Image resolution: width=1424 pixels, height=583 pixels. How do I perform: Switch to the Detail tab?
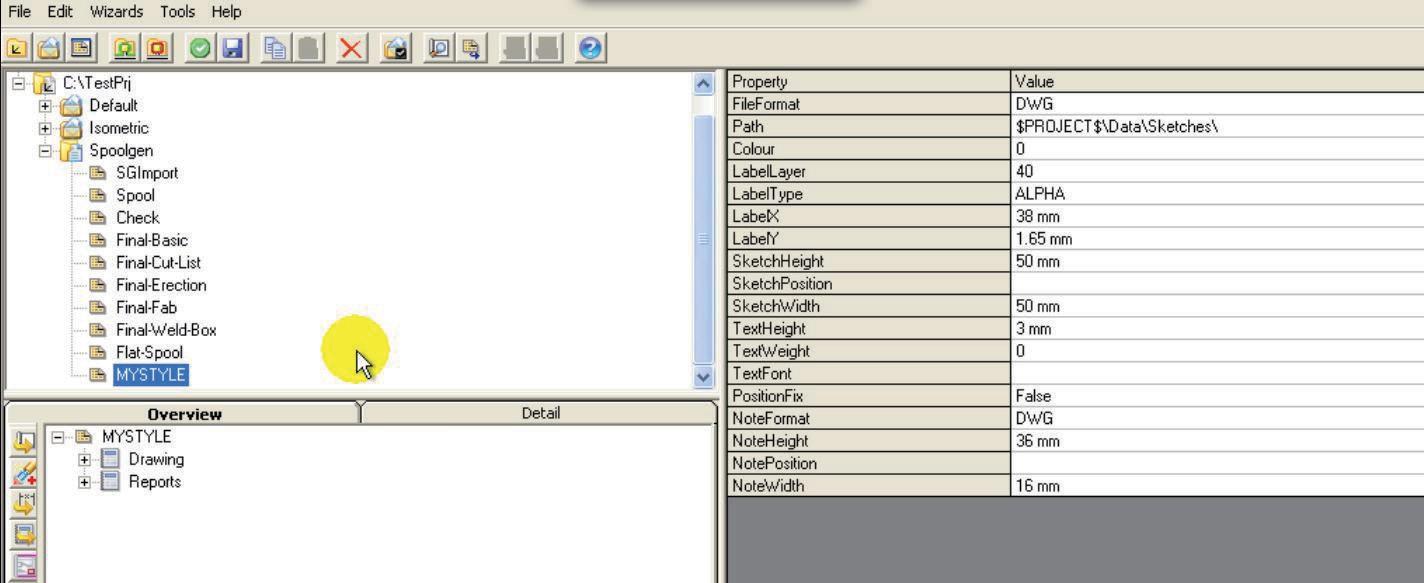point(540,413)
